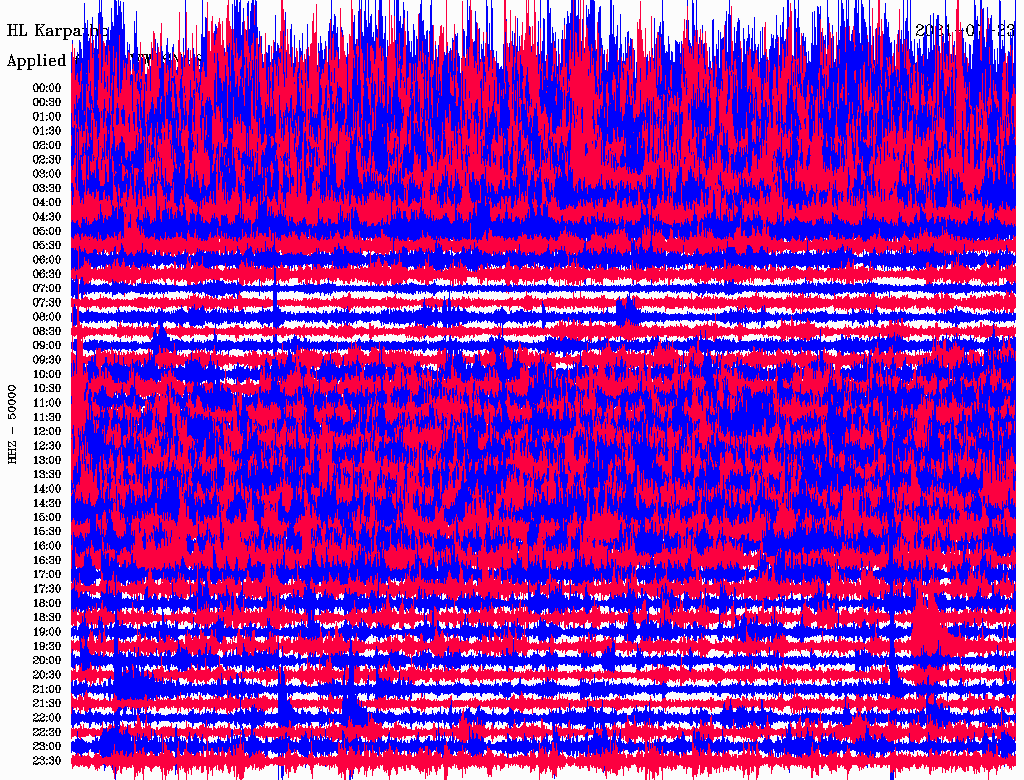Select the 22:30 time label
Image resolution: width=1024 pixels, height=780 pixels.
pos(47,732)
